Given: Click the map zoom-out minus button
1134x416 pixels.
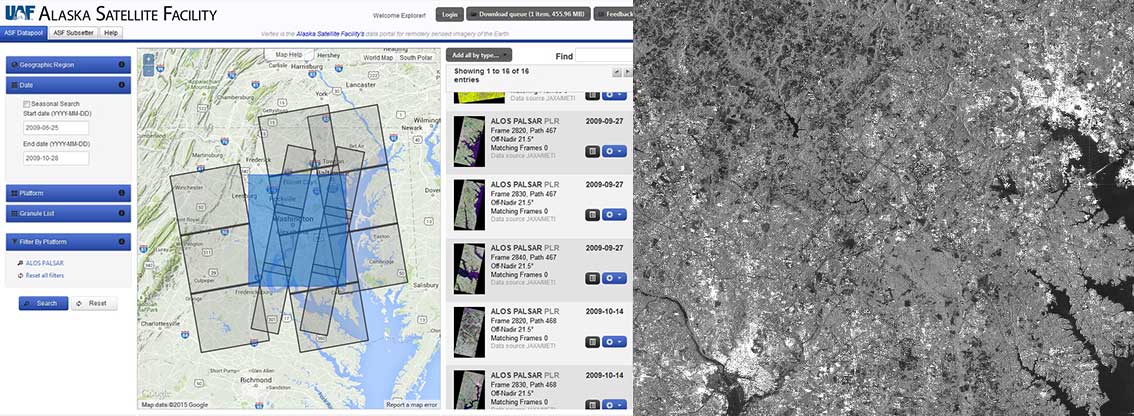Looking at the screenshot, I should pos(148,70).
